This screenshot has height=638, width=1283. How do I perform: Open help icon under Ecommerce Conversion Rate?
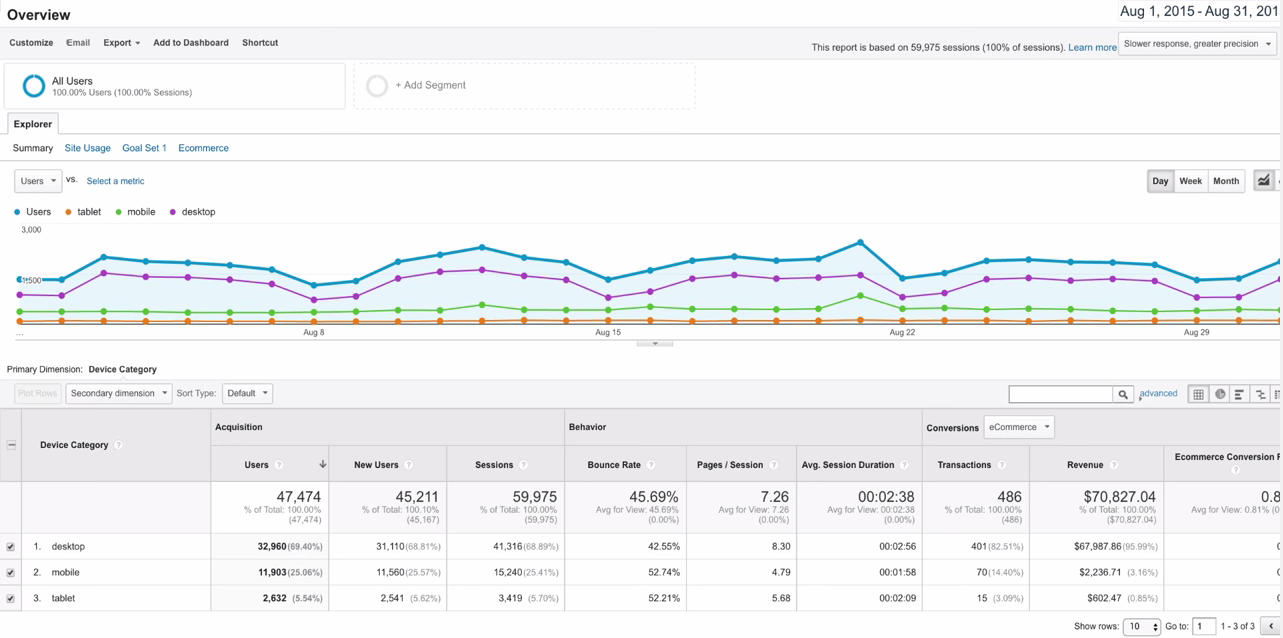[x=1235, y=470]
